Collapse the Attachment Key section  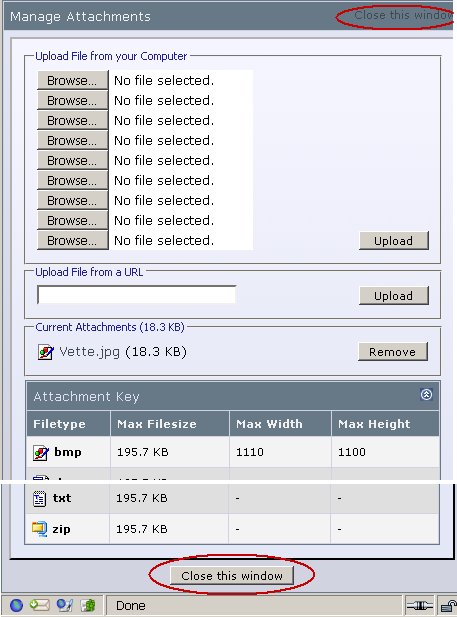click(426, 394)
